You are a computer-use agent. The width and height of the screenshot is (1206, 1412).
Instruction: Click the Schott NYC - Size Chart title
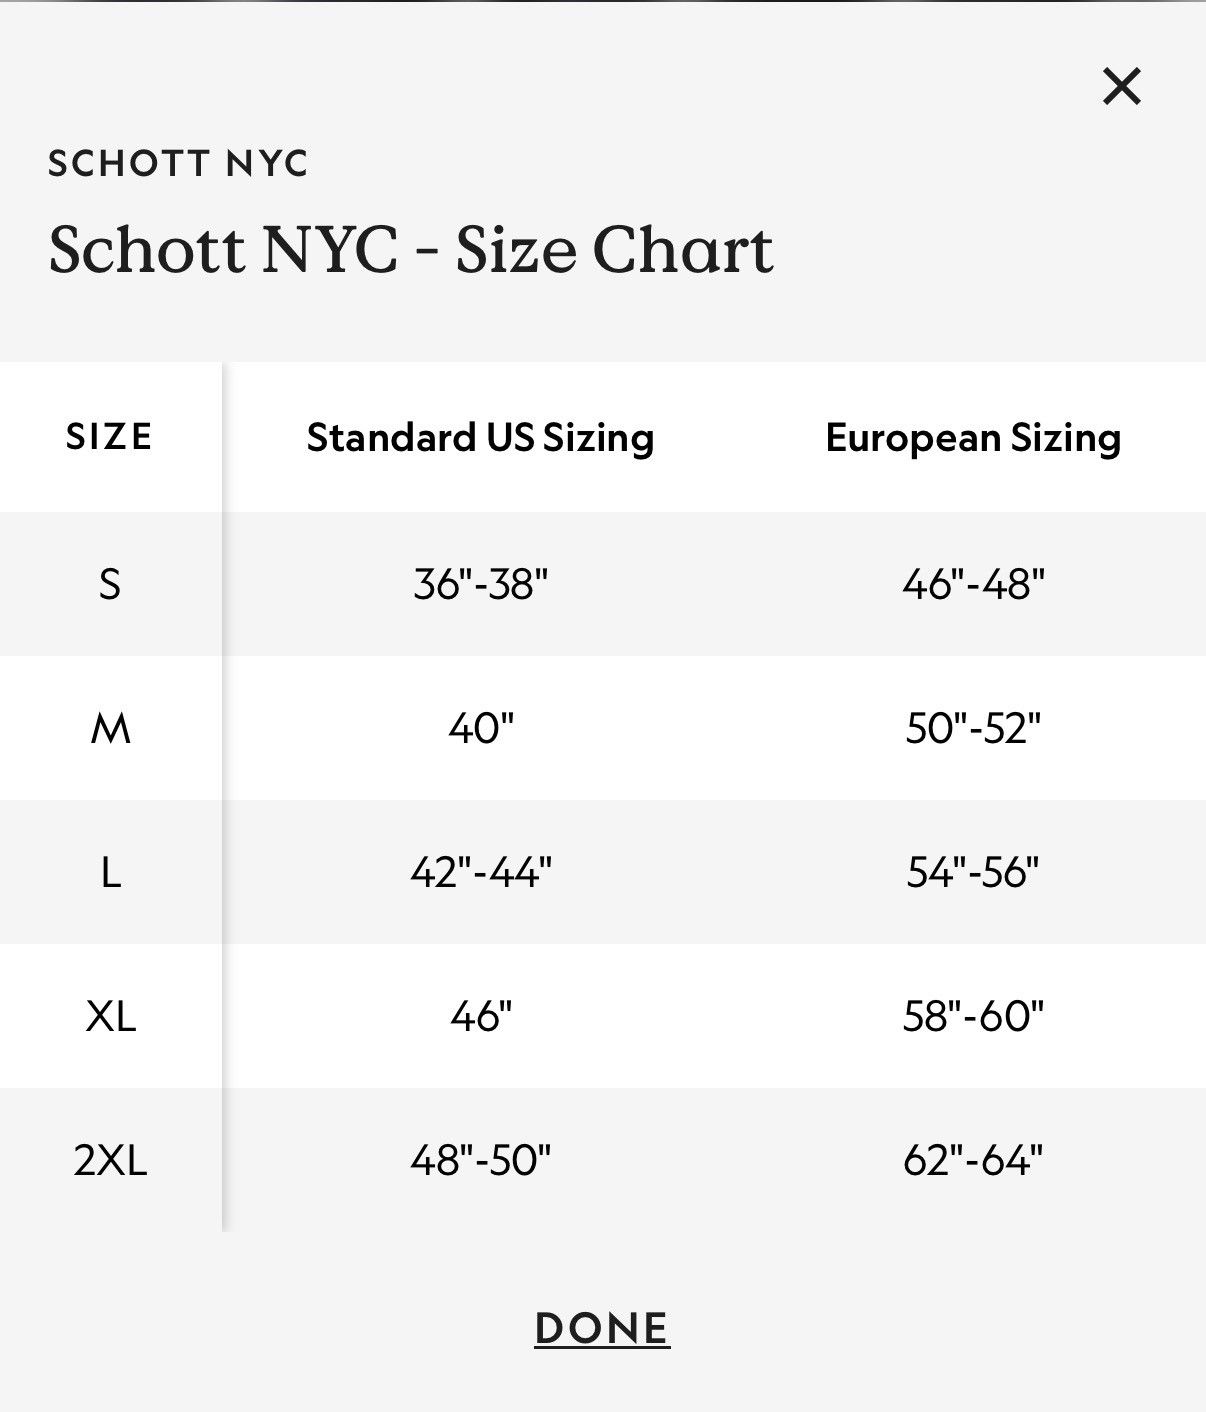coord(411,249)
